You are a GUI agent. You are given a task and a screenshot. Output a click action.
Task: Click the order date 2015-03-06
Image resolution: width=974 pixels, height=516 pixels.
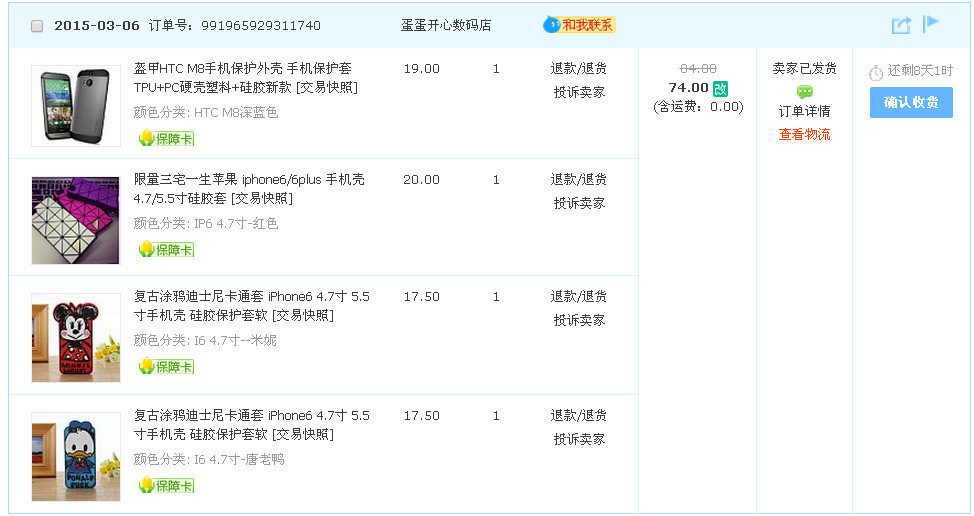point(96,25)
